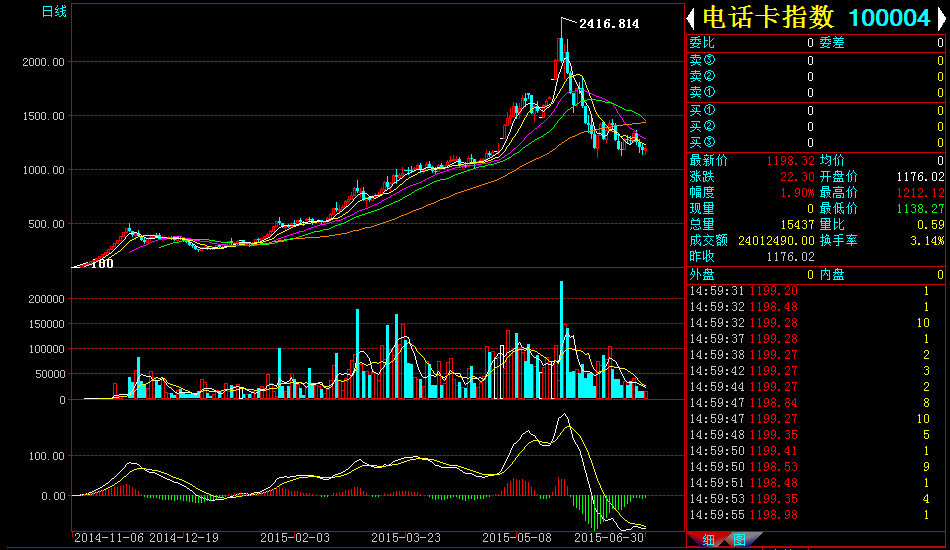Viewport: 950px width, 550px height.
Task: Click the 委比 label
Action: point(702,43)
